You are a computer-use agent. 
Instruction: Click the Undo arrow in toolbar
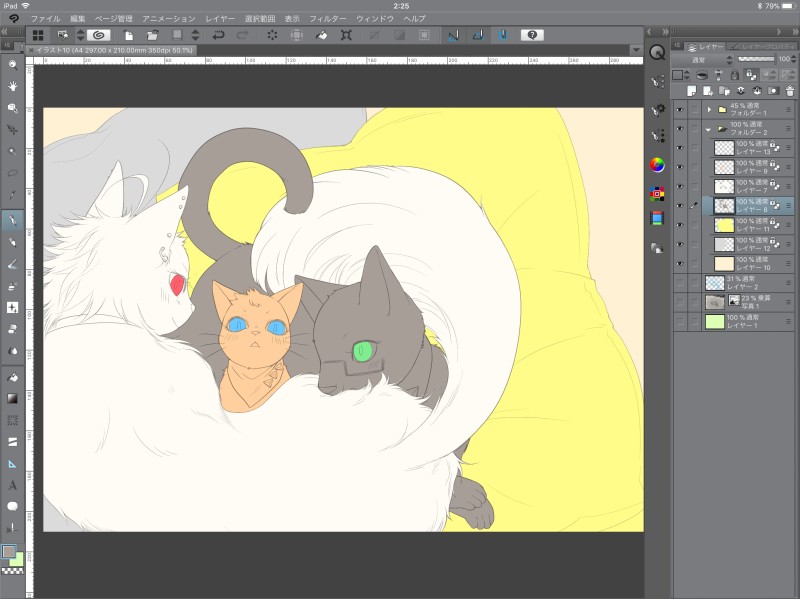coord(219,35)
